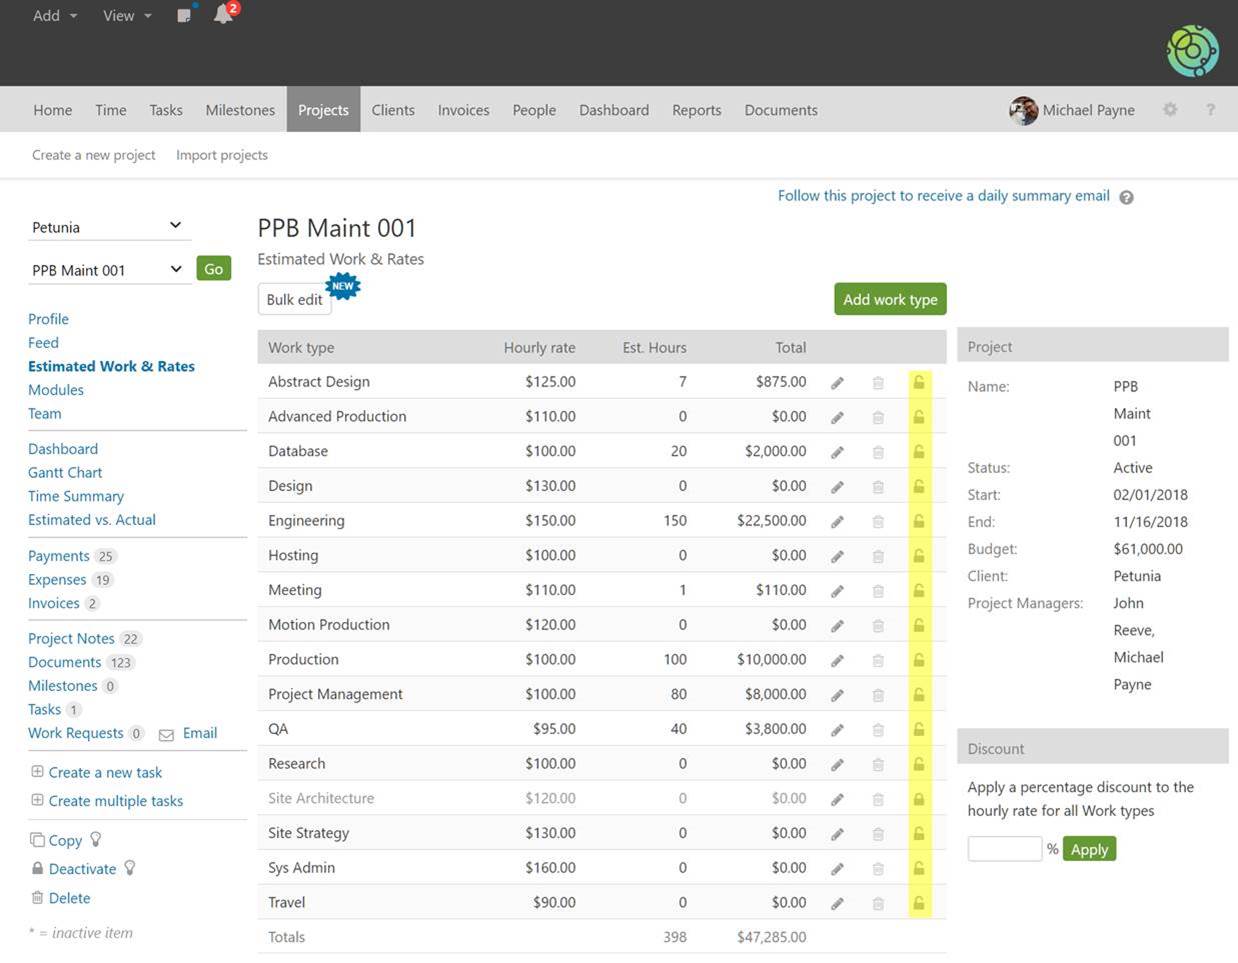This screenshot has width=1238, height=963.
Task: Open the Gantt Chart link
Action: click(x=65, y=473)
